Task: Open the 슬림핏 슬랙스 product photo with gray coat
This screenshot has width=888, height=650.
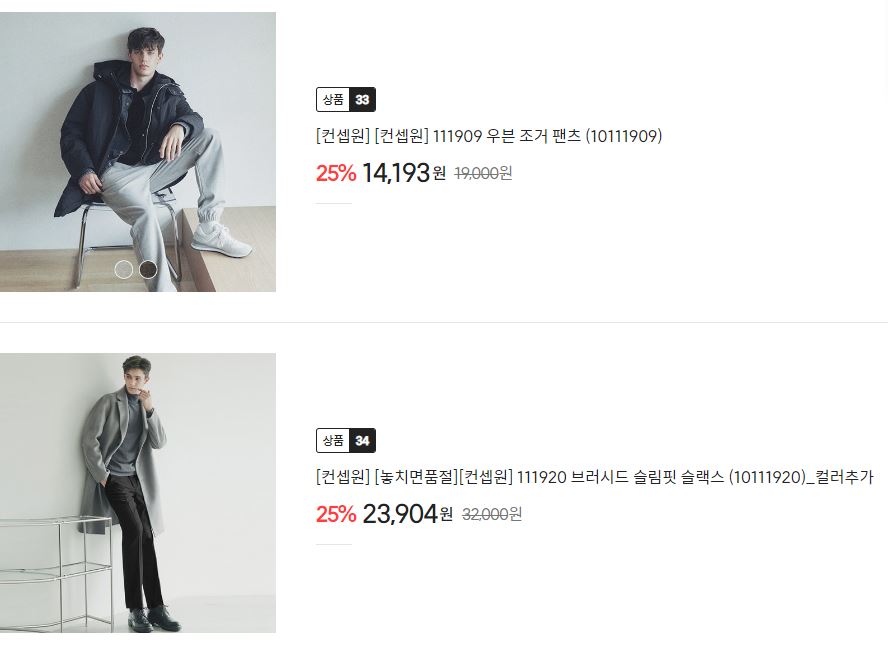Action: click(x=138, y=493)
